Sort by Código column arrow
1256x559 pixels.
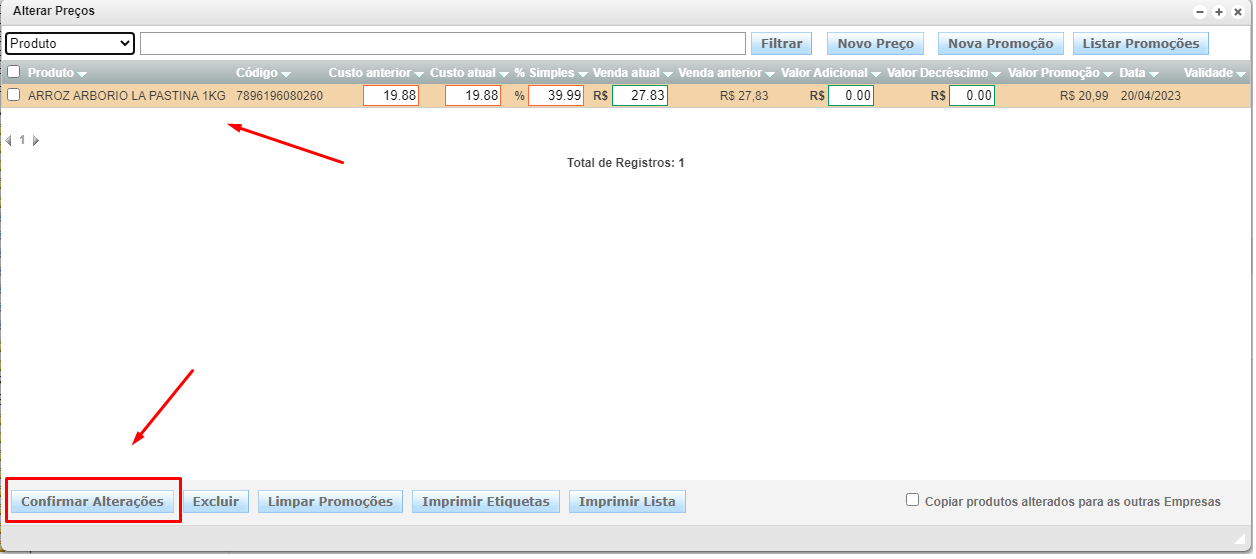[x=286, y=74]
